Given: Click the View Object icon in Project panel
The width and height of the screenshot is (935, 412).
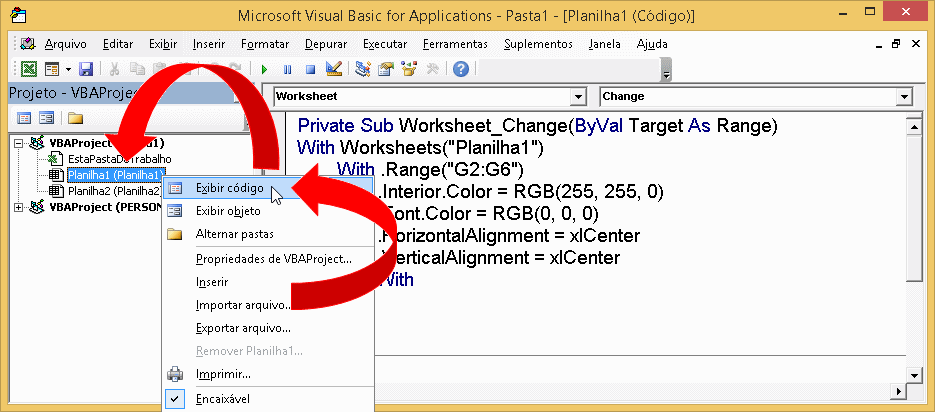Looking at the screenshot, I should pos(47,117).
